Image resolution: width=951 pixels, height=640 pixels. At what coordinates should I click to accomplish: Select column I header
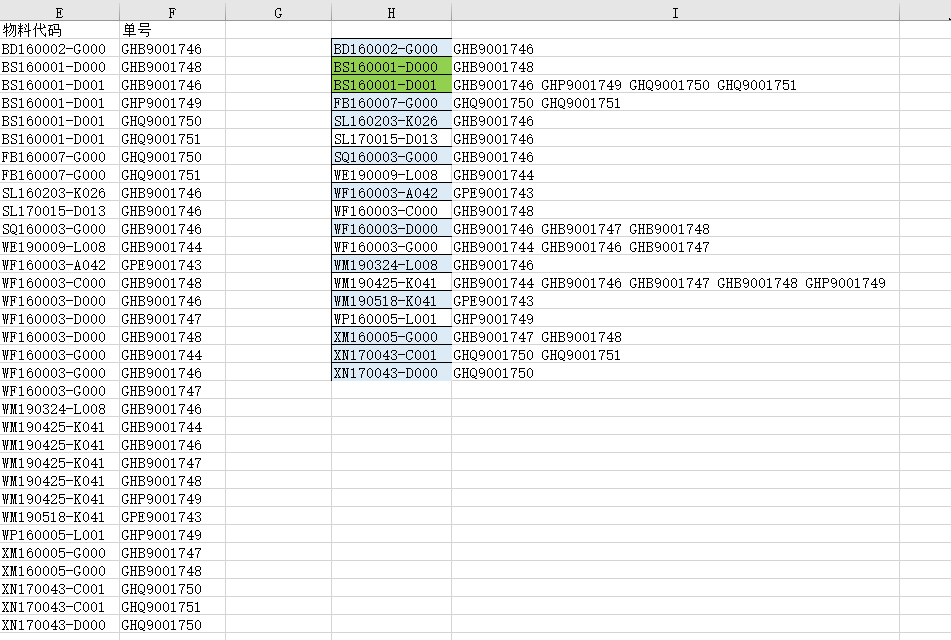pos(675,12)
